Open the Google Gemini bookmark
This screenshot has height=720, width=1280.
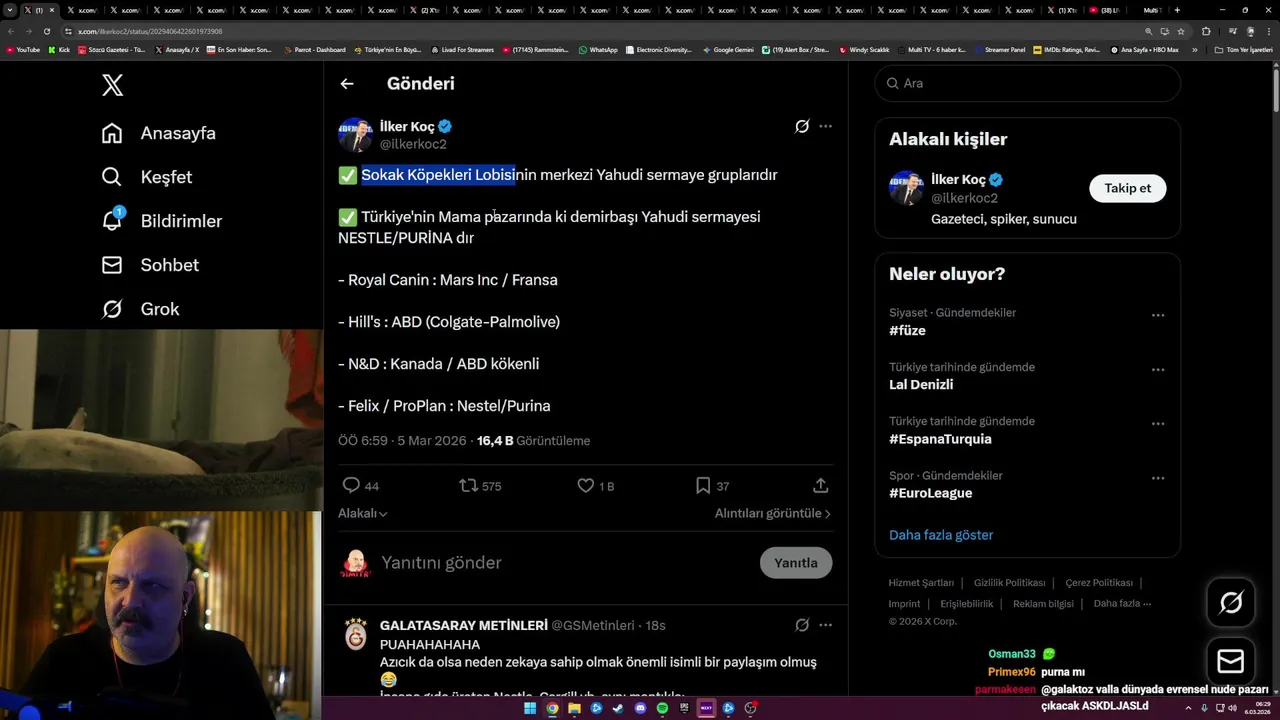[x=728, y=49]
